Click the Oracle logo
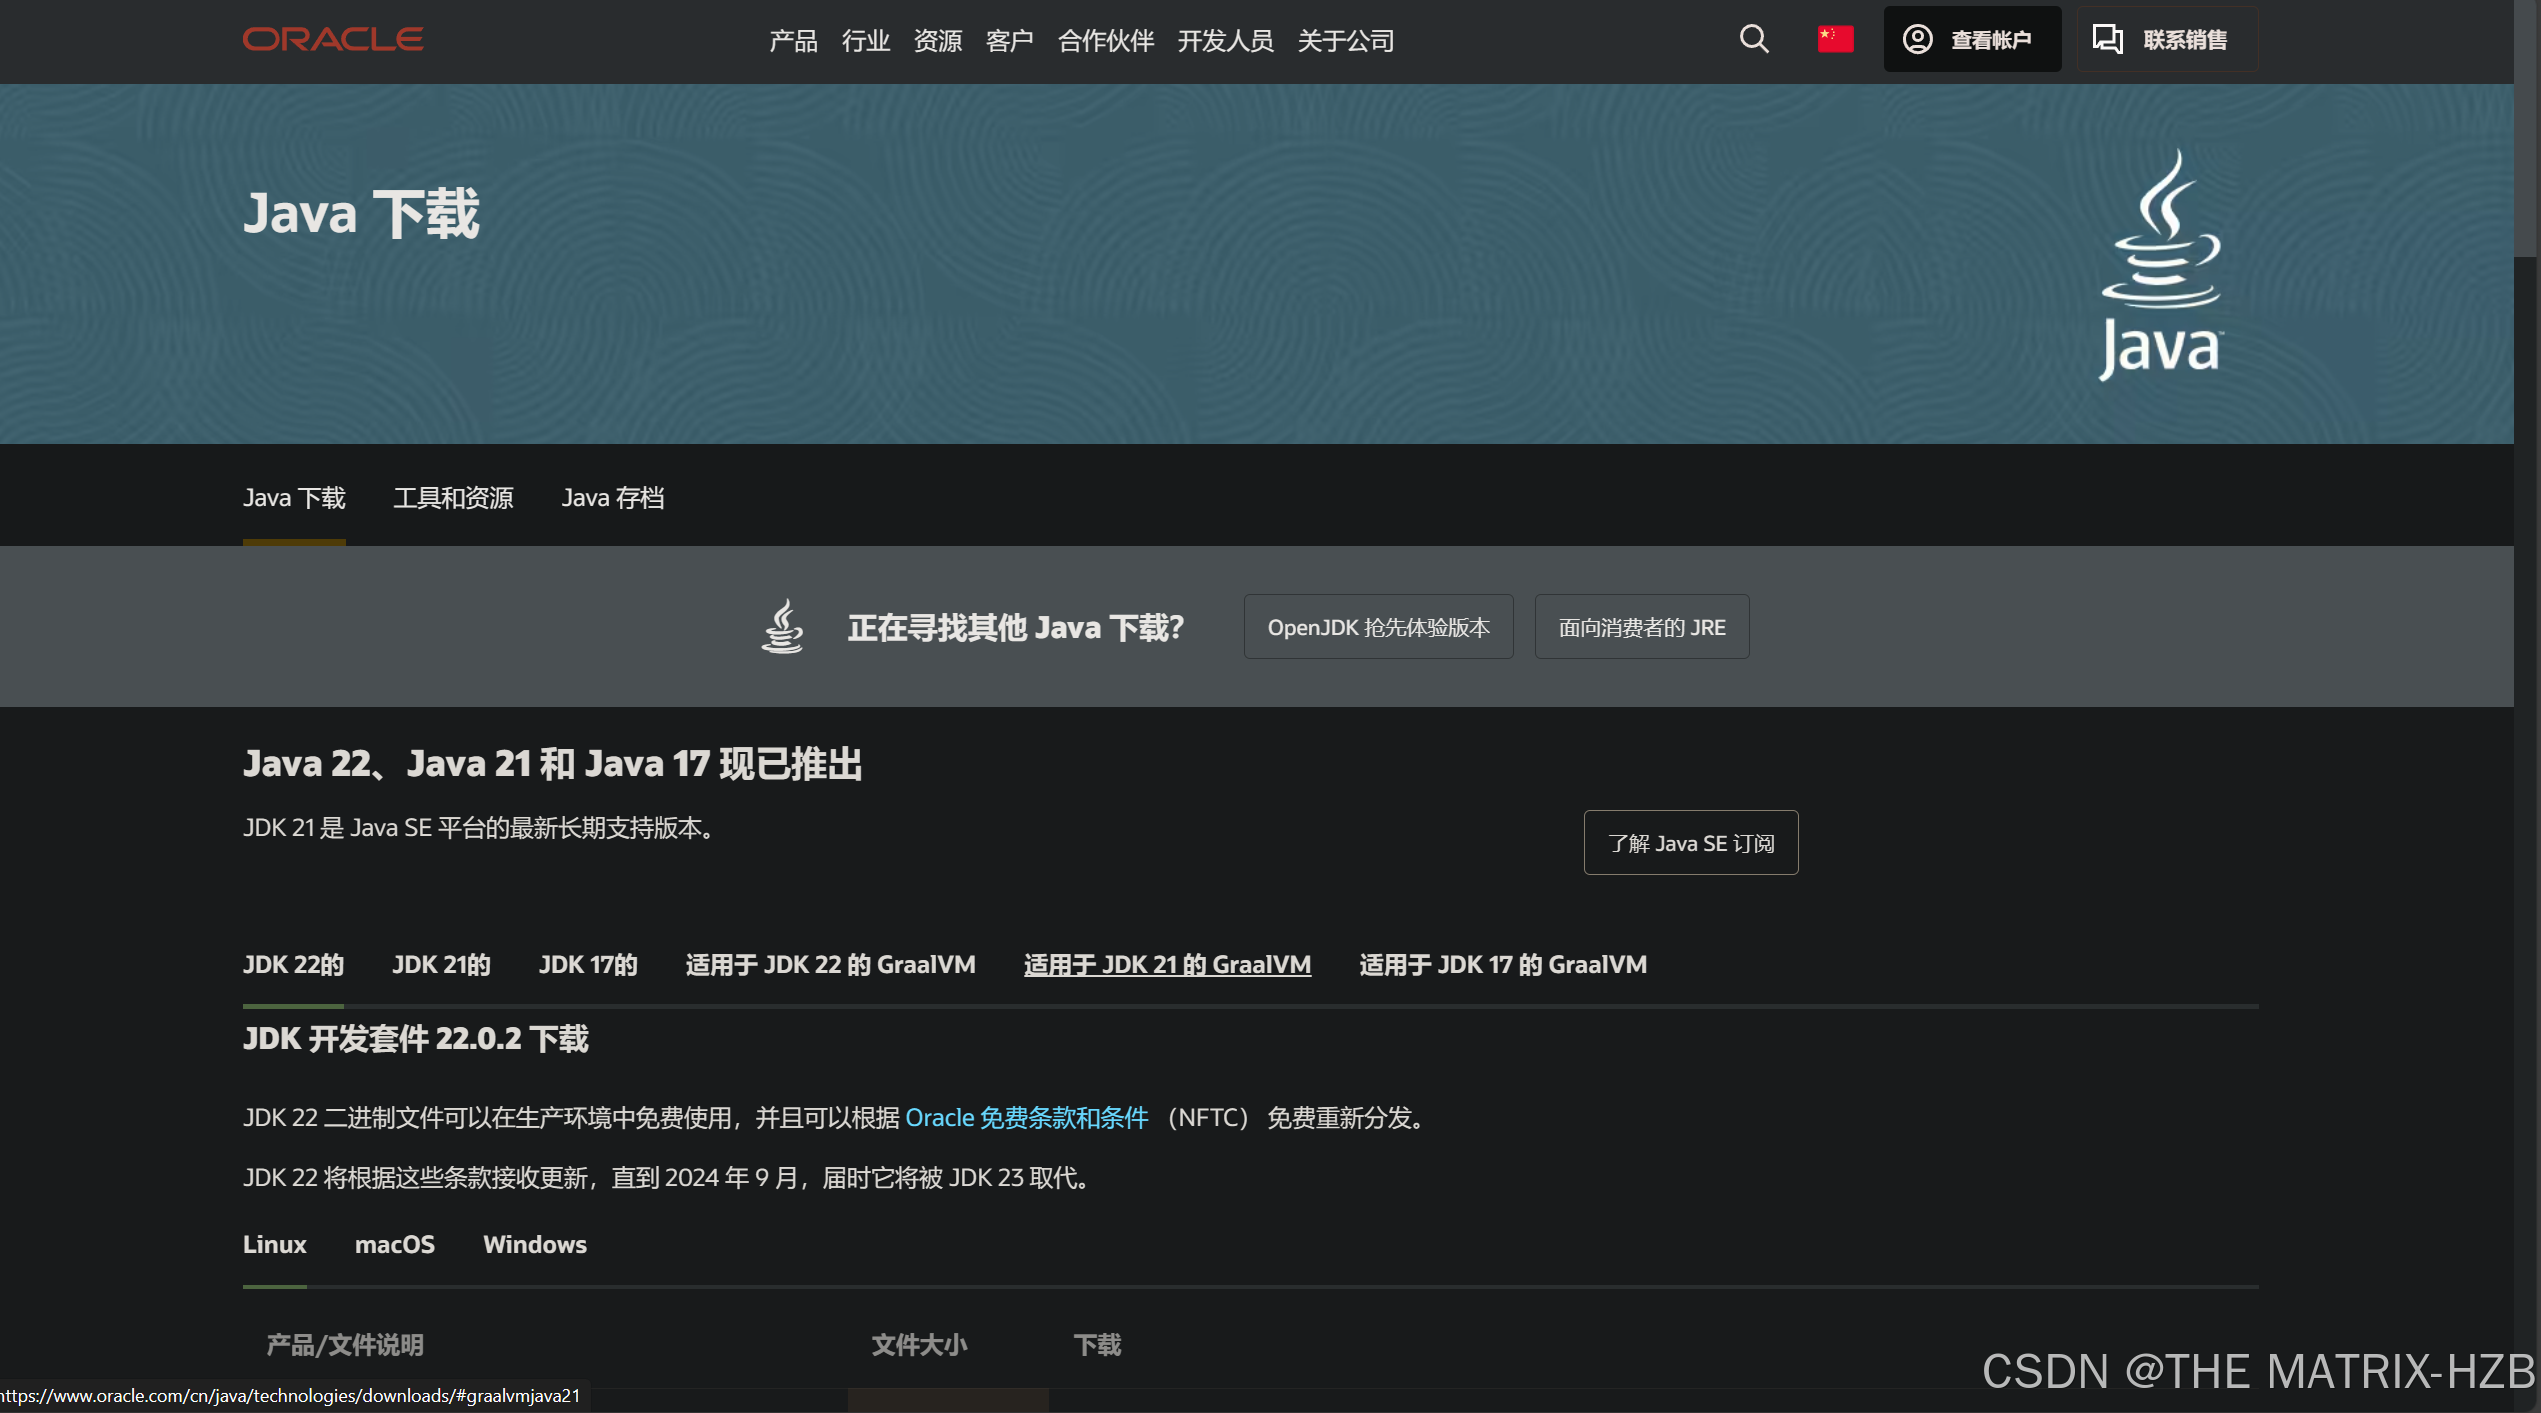Viewport: 2541px width, 1413px height. [x=333, y=39]
